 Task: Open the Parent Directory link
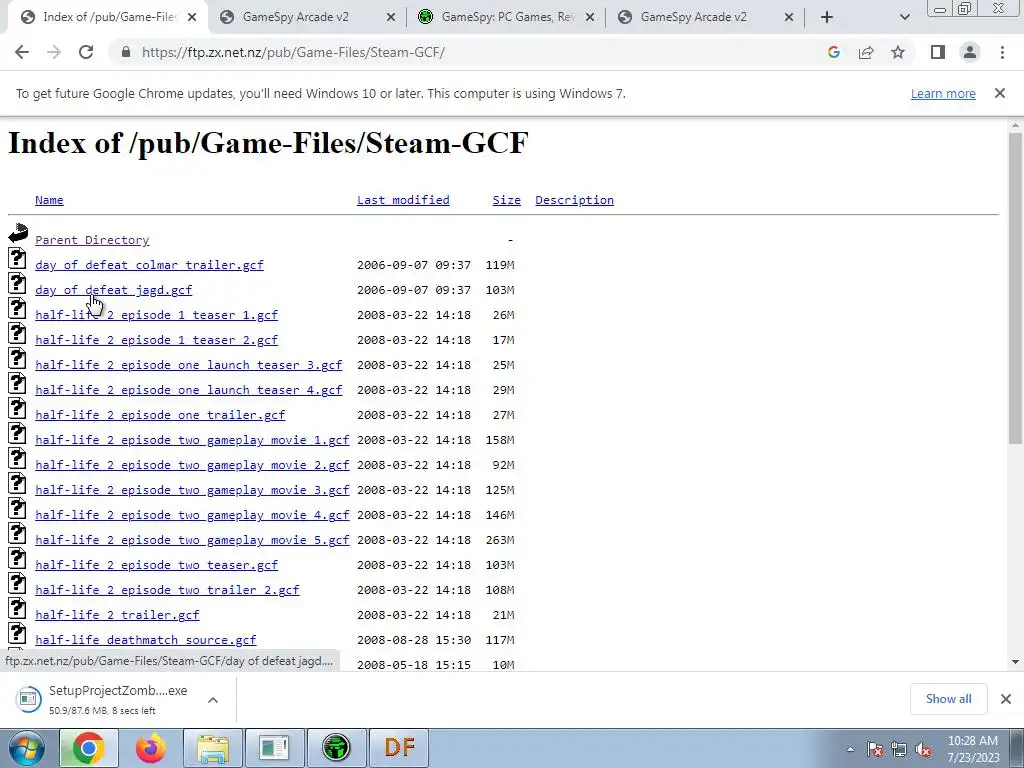[92, 240]
